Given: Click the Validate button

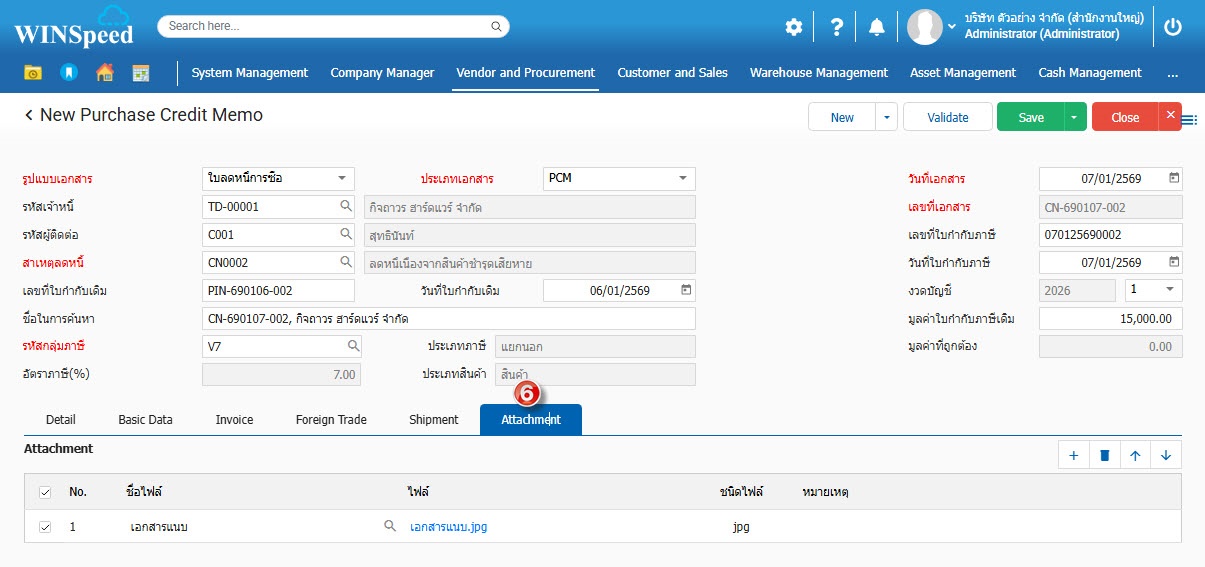Looking at the screenshot, I should 947,117.
